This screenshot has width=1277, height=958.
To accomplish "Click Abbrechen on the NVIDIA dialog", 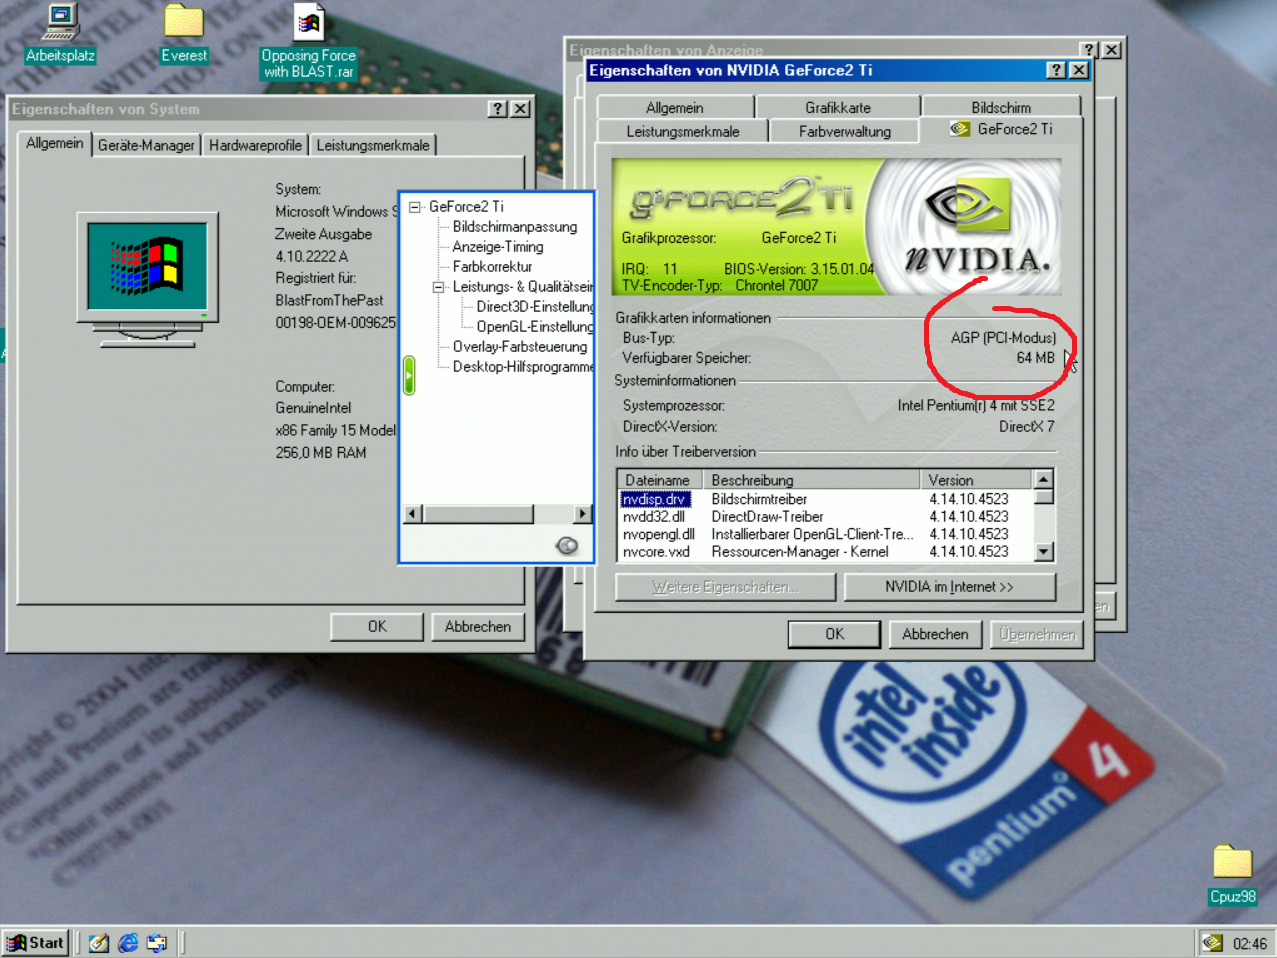I will pyautogui.click(x=934, y=634).
